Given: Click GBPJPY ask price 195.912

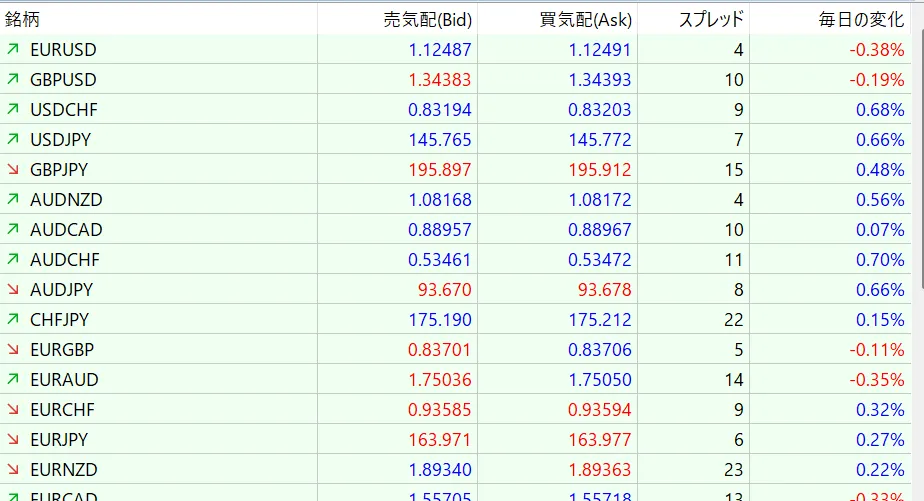Looking at the screenshot, I should (599, 170).
